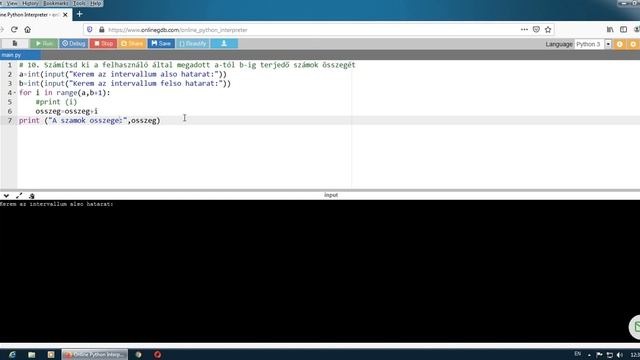Click the 'for i in range(a,b+1):' line
Screen dimensions: 640x360
tap(64, 93)
